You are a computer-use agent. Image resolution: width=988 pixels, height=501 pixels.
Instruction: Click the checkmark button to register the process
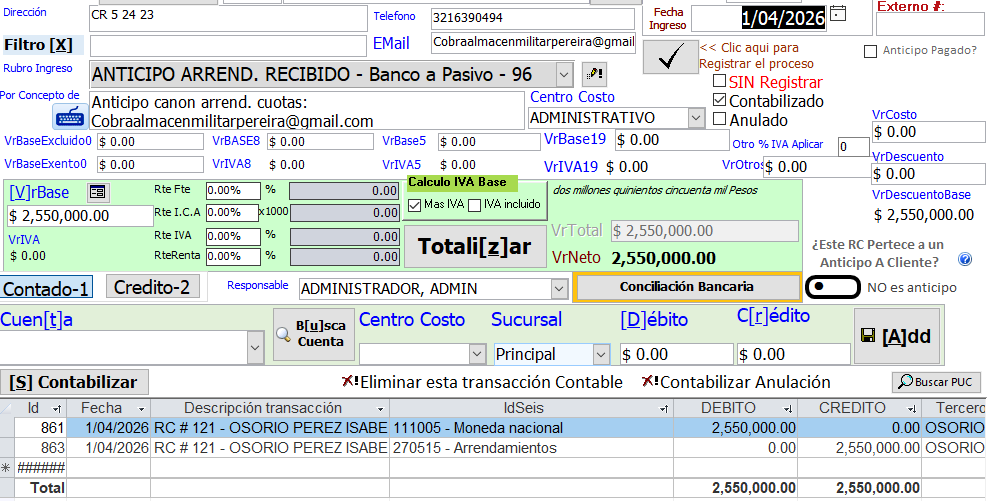pos(671,57)
